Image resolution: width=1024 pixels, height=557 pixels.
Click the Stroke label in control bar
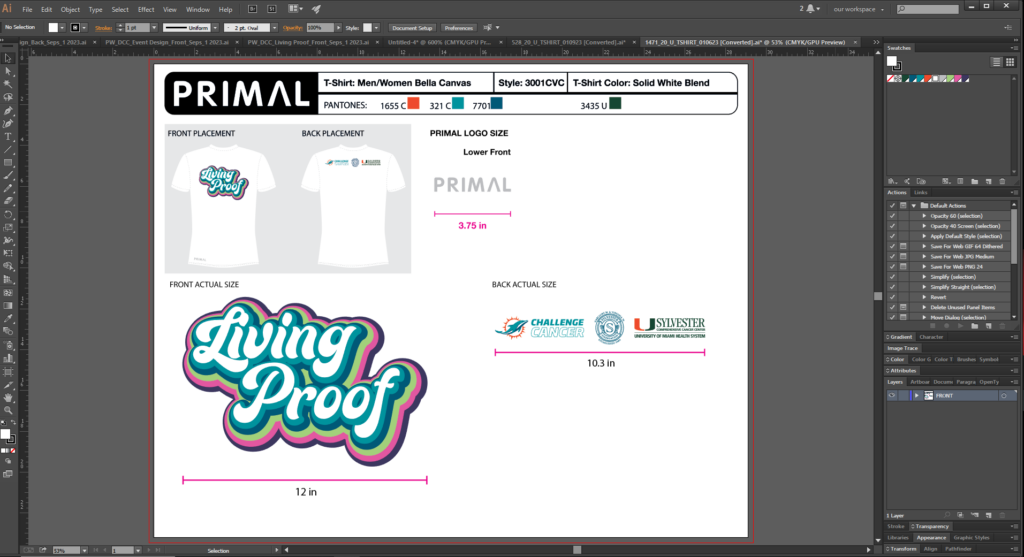[103, 28]
